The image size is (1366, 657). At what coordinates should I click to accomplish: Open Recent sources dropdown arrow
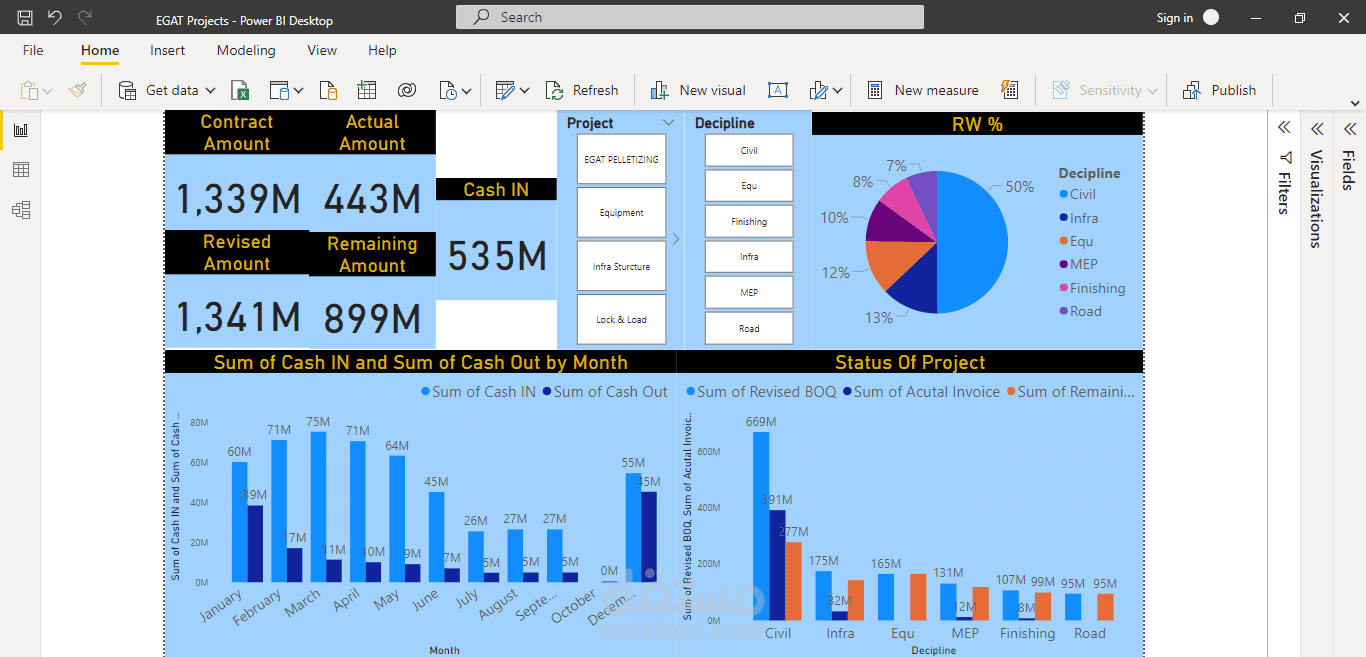pyautogui.click(x=467, y=91)
